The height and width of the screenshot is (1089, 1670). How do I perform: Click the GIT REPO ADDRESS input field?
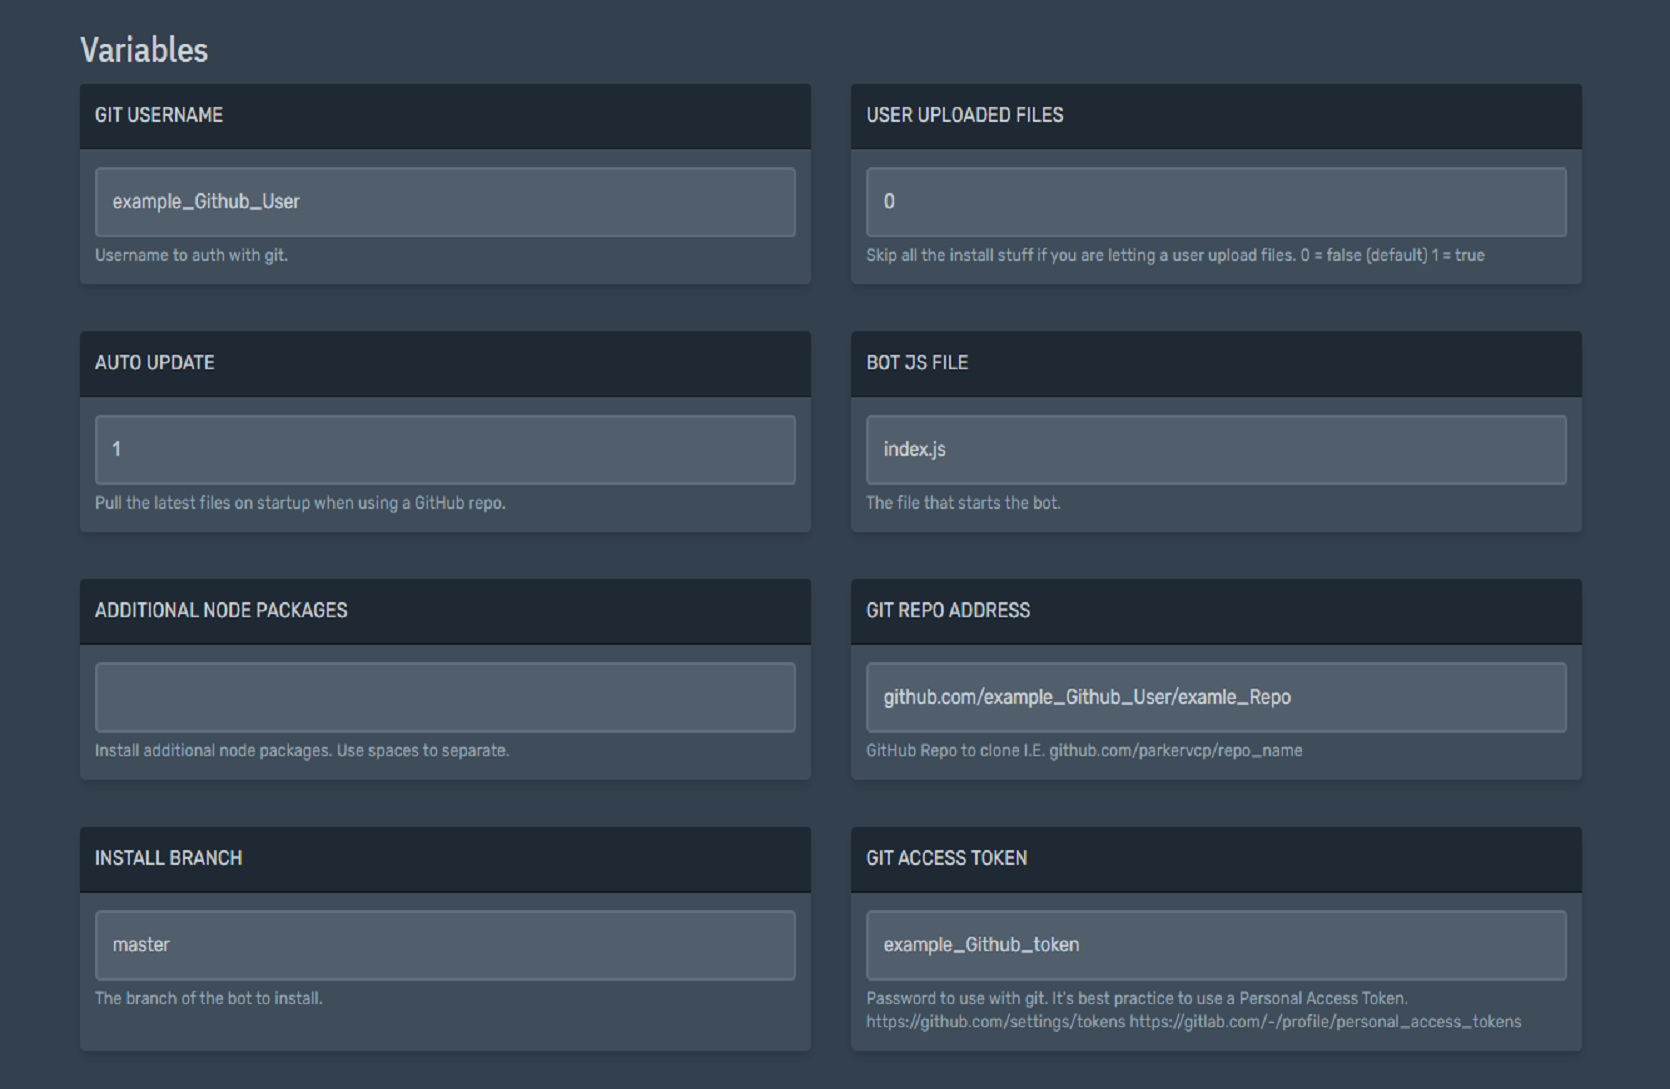click(1215, 697)
